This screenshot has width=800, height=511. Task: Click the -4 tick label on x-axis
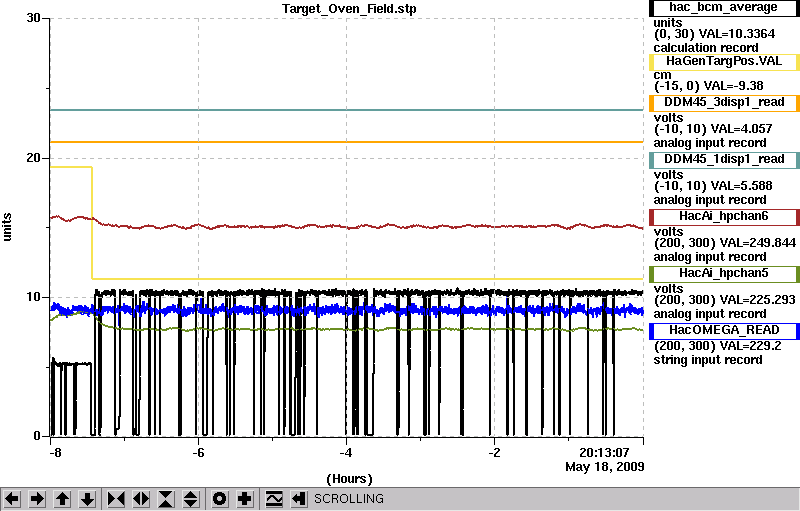346,453
